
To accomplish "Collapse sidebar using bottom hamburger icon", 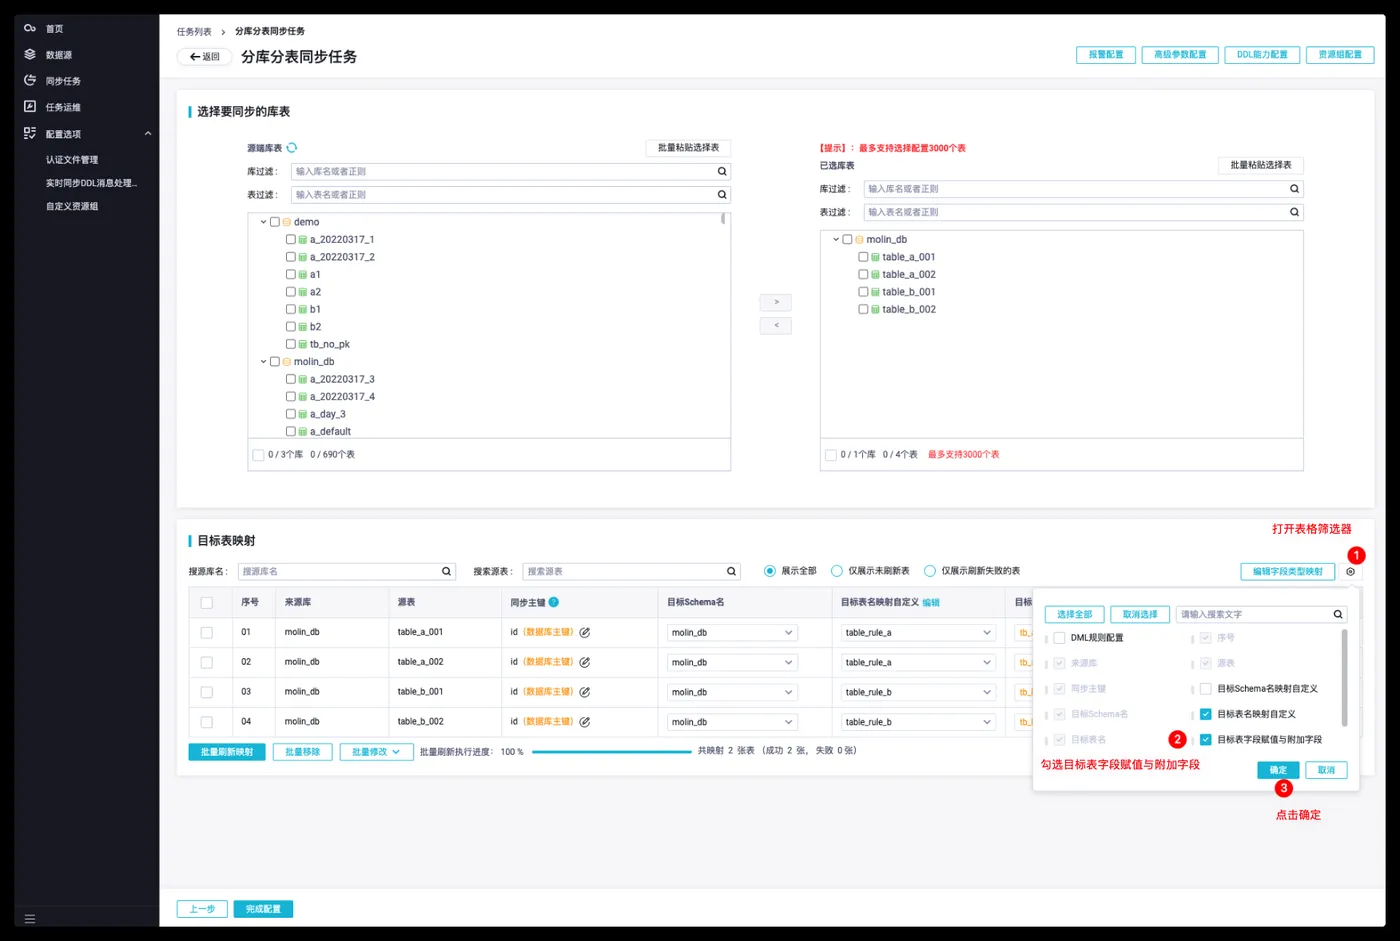I will 30,918.
